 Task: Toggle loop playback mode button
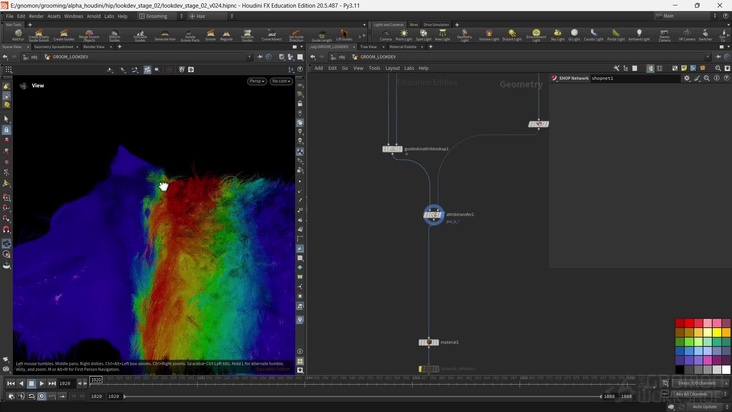point(31,396)
